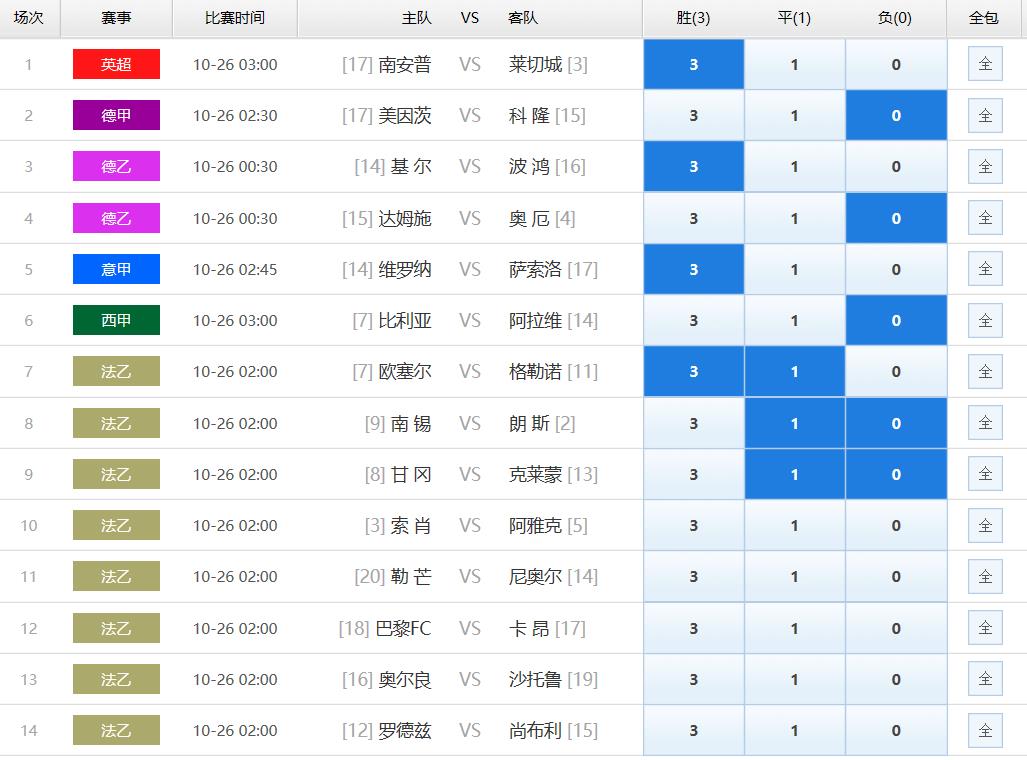
Task: Click 全 button for match 6 比利亚
Action: [x=985, y=320]
